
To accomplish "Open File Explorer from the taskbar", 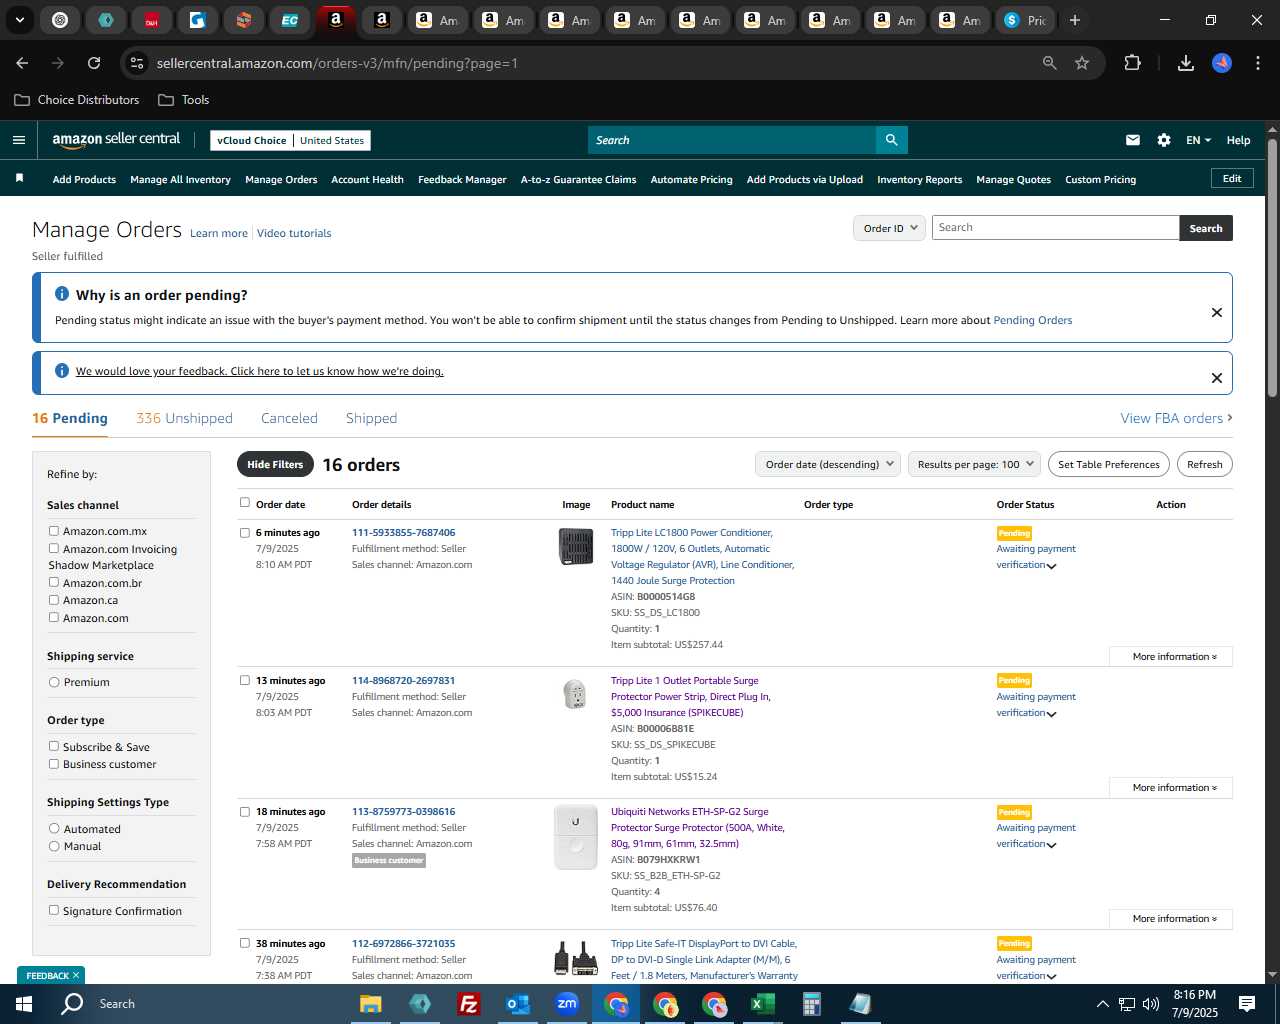I will click(x=370, y=1004).
